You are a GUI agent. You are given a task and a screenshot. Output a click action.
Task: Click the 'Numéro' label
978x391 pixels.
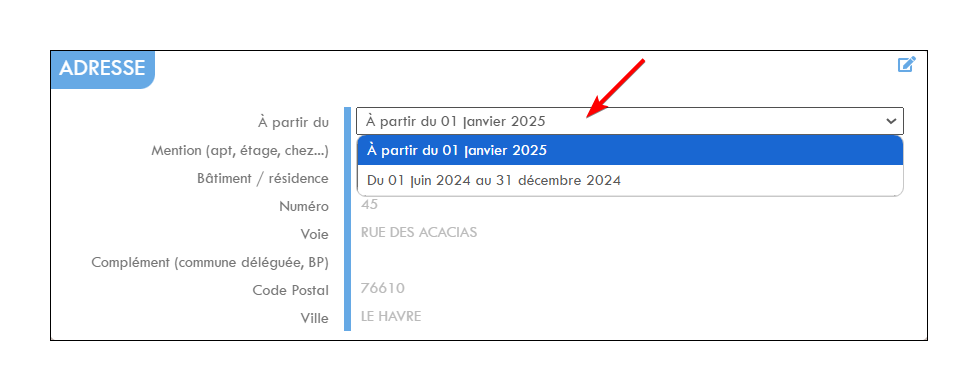coord(304,206)
